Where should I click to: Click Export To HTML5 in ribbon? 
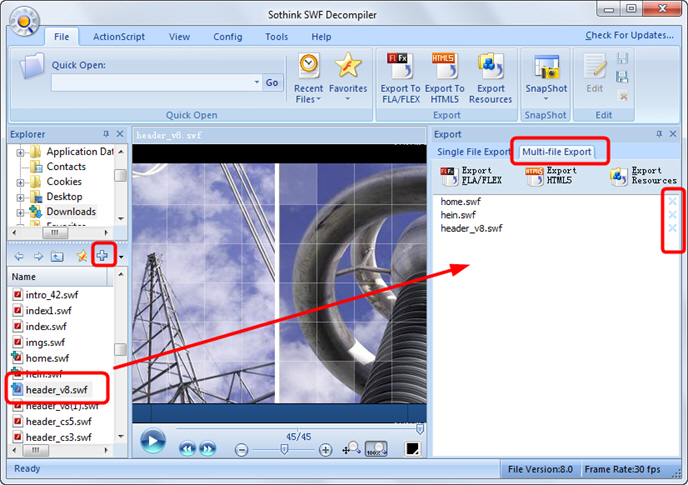point(444,78)
